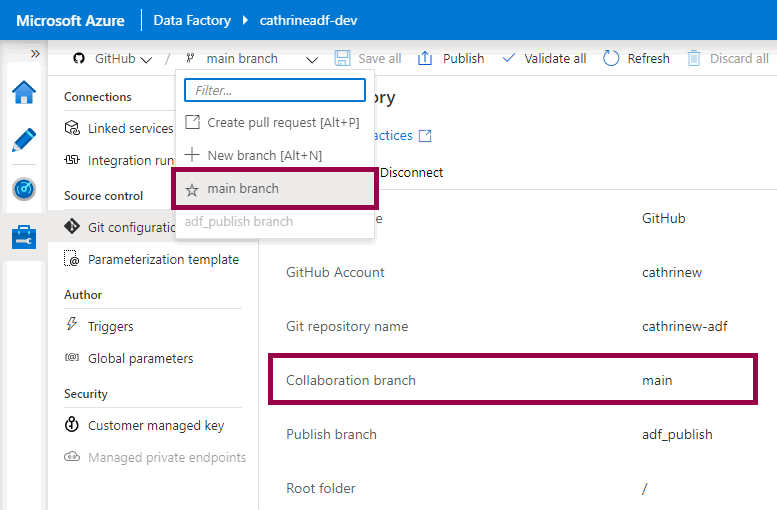This screenshot has height=510, width=777.
Task: Open Customer managed key settings
Action: (155, 425)
